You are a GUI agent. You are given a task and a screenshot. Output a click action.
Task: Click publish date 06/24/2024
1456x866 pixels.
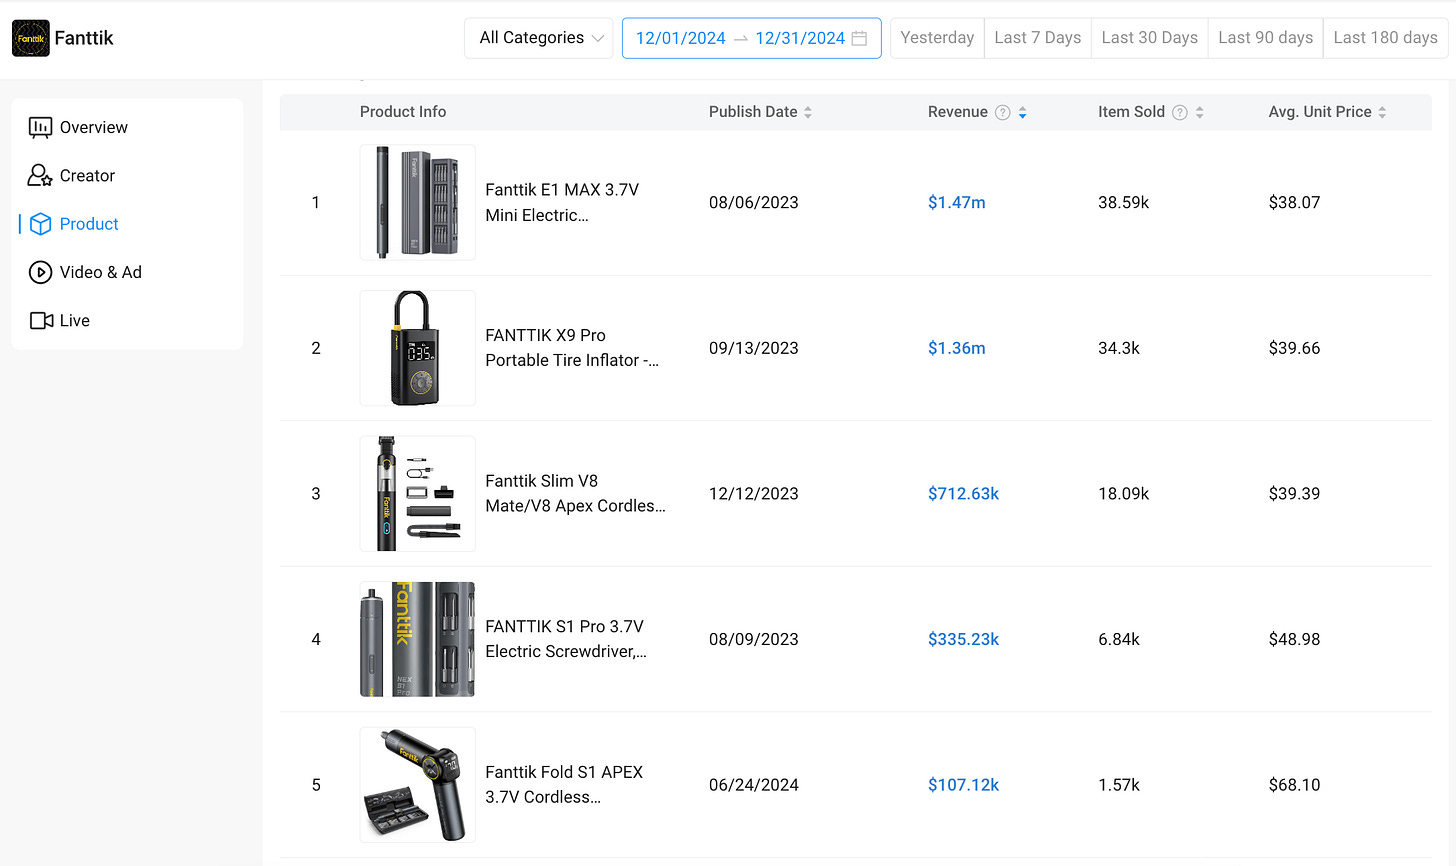pos(754,785)
